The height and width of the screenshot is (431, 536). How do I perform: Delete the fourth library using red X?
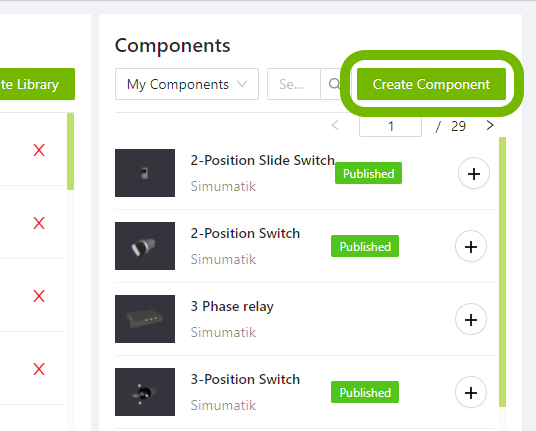tap(39, 369)
